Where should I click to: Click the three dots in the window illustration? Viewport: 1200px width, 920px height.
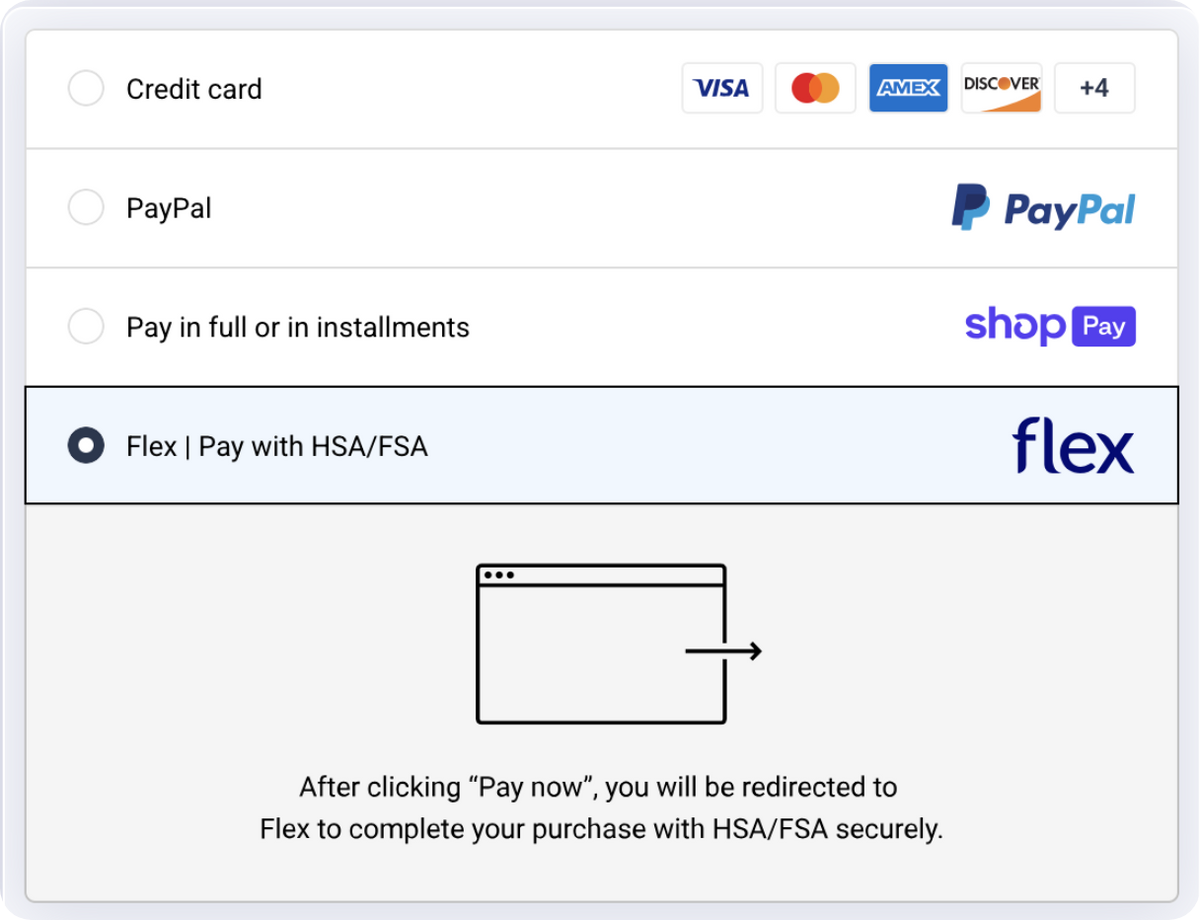498,575
